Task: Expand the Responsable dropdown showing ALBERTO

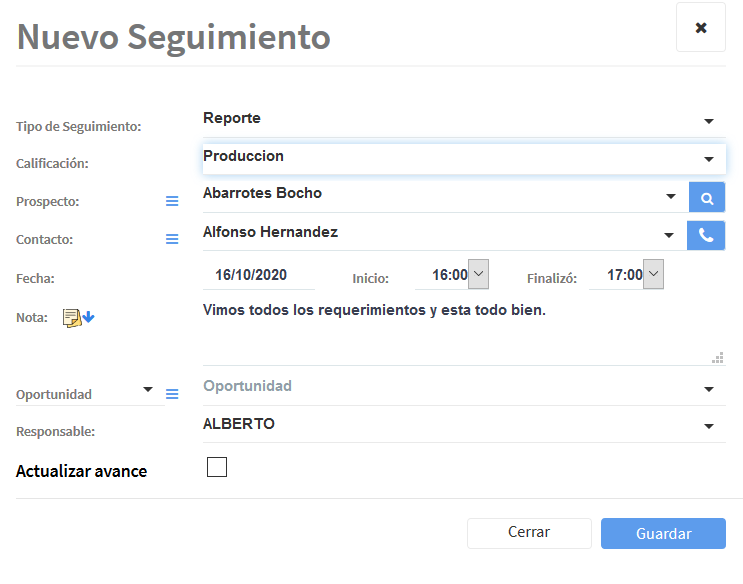Action: coord(708,426)
